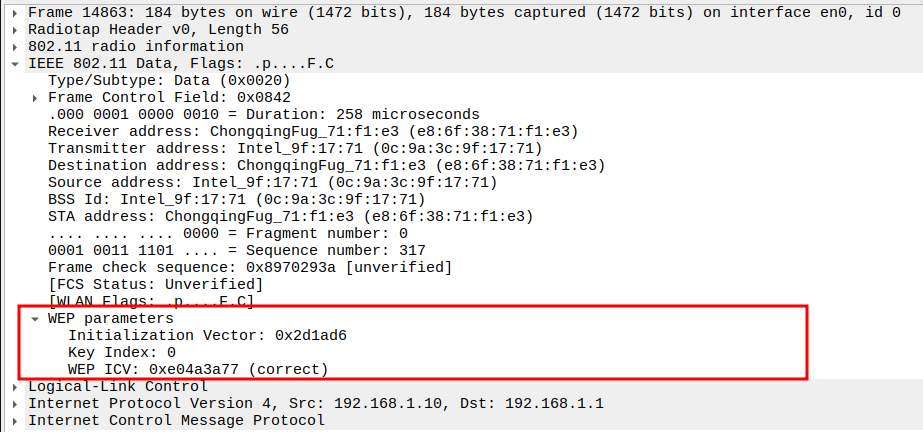Collapse the WEP parameters section

tap(35, 318)
